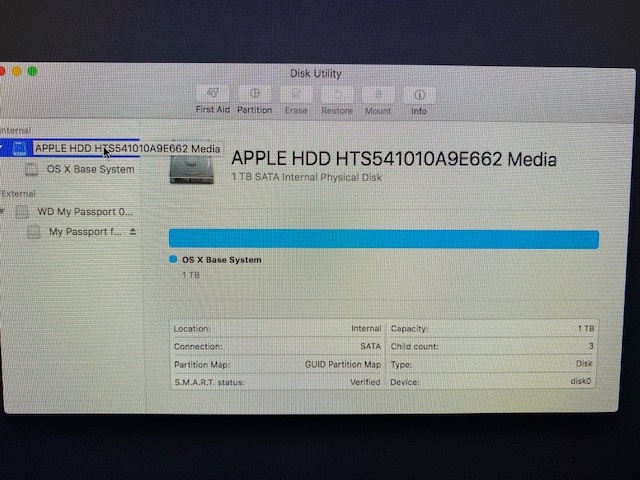Click the My Passport f... volume icon
Image resolution: width=640 pixels, height=480 pixels.
pyautogui.click(x=33, y=232)
